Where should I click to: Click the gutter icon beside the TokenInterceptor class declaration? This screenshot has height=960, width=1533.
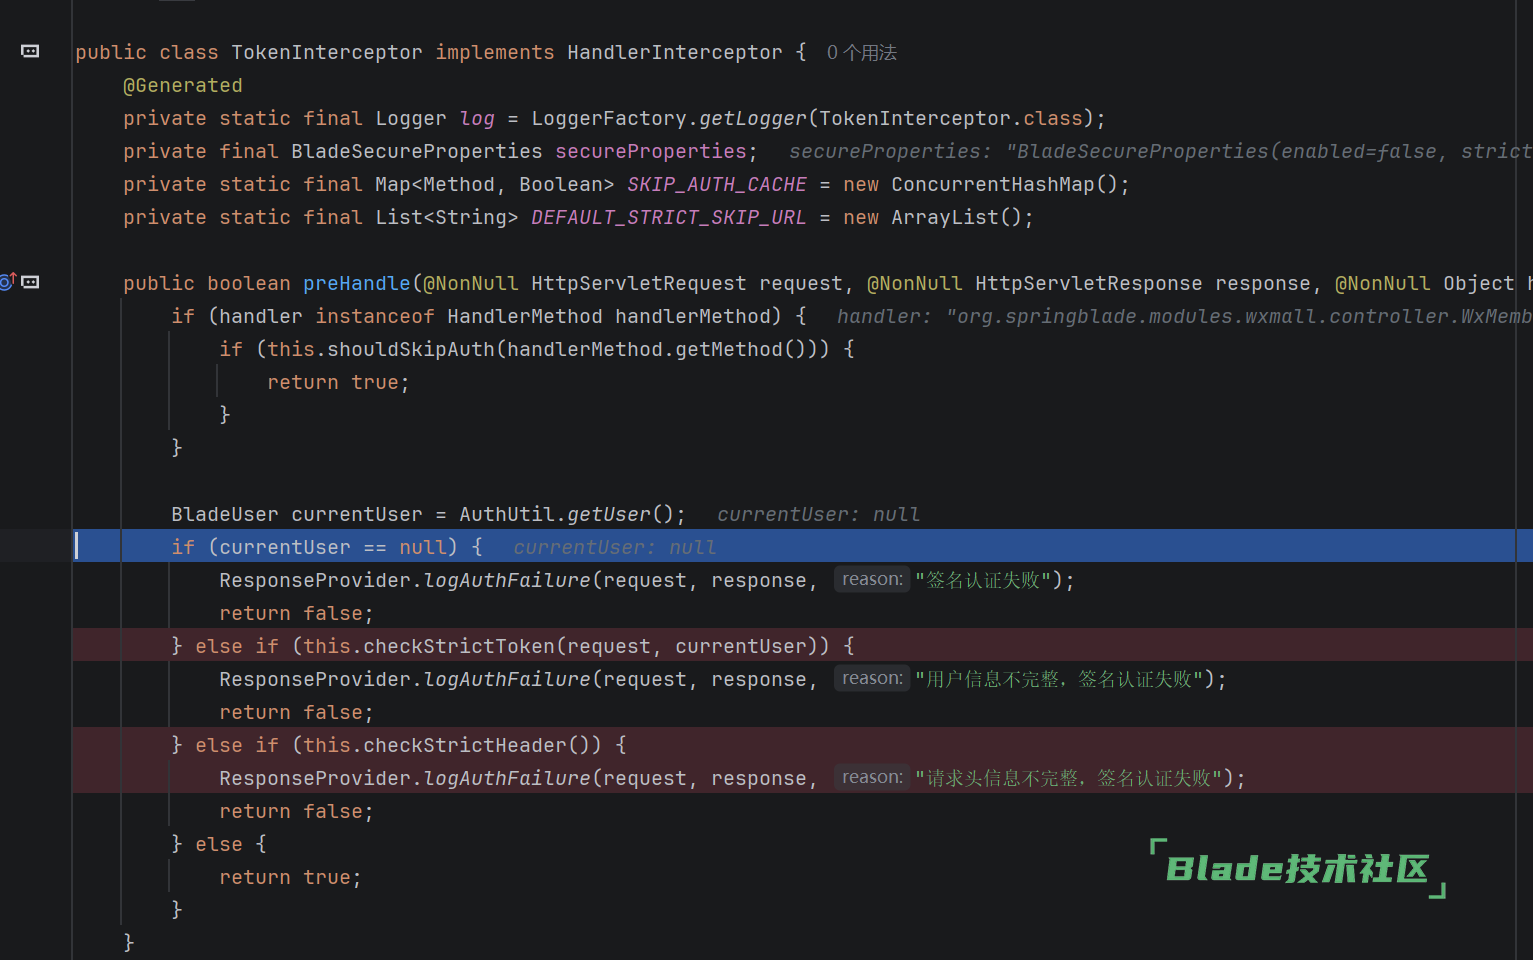click(30, 51)
